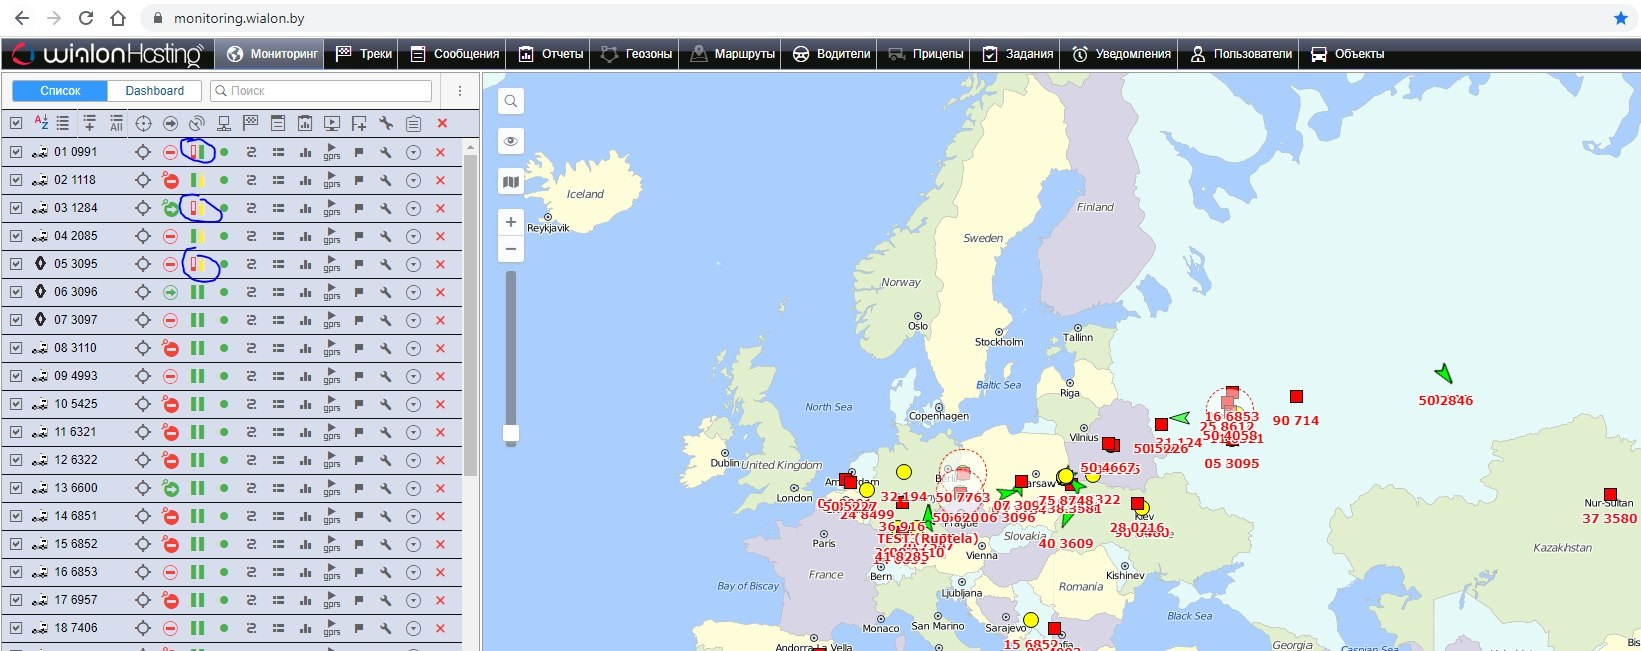
Task: Toggle the select-all checkbox in list header
Action: click(x=16, y=123)
